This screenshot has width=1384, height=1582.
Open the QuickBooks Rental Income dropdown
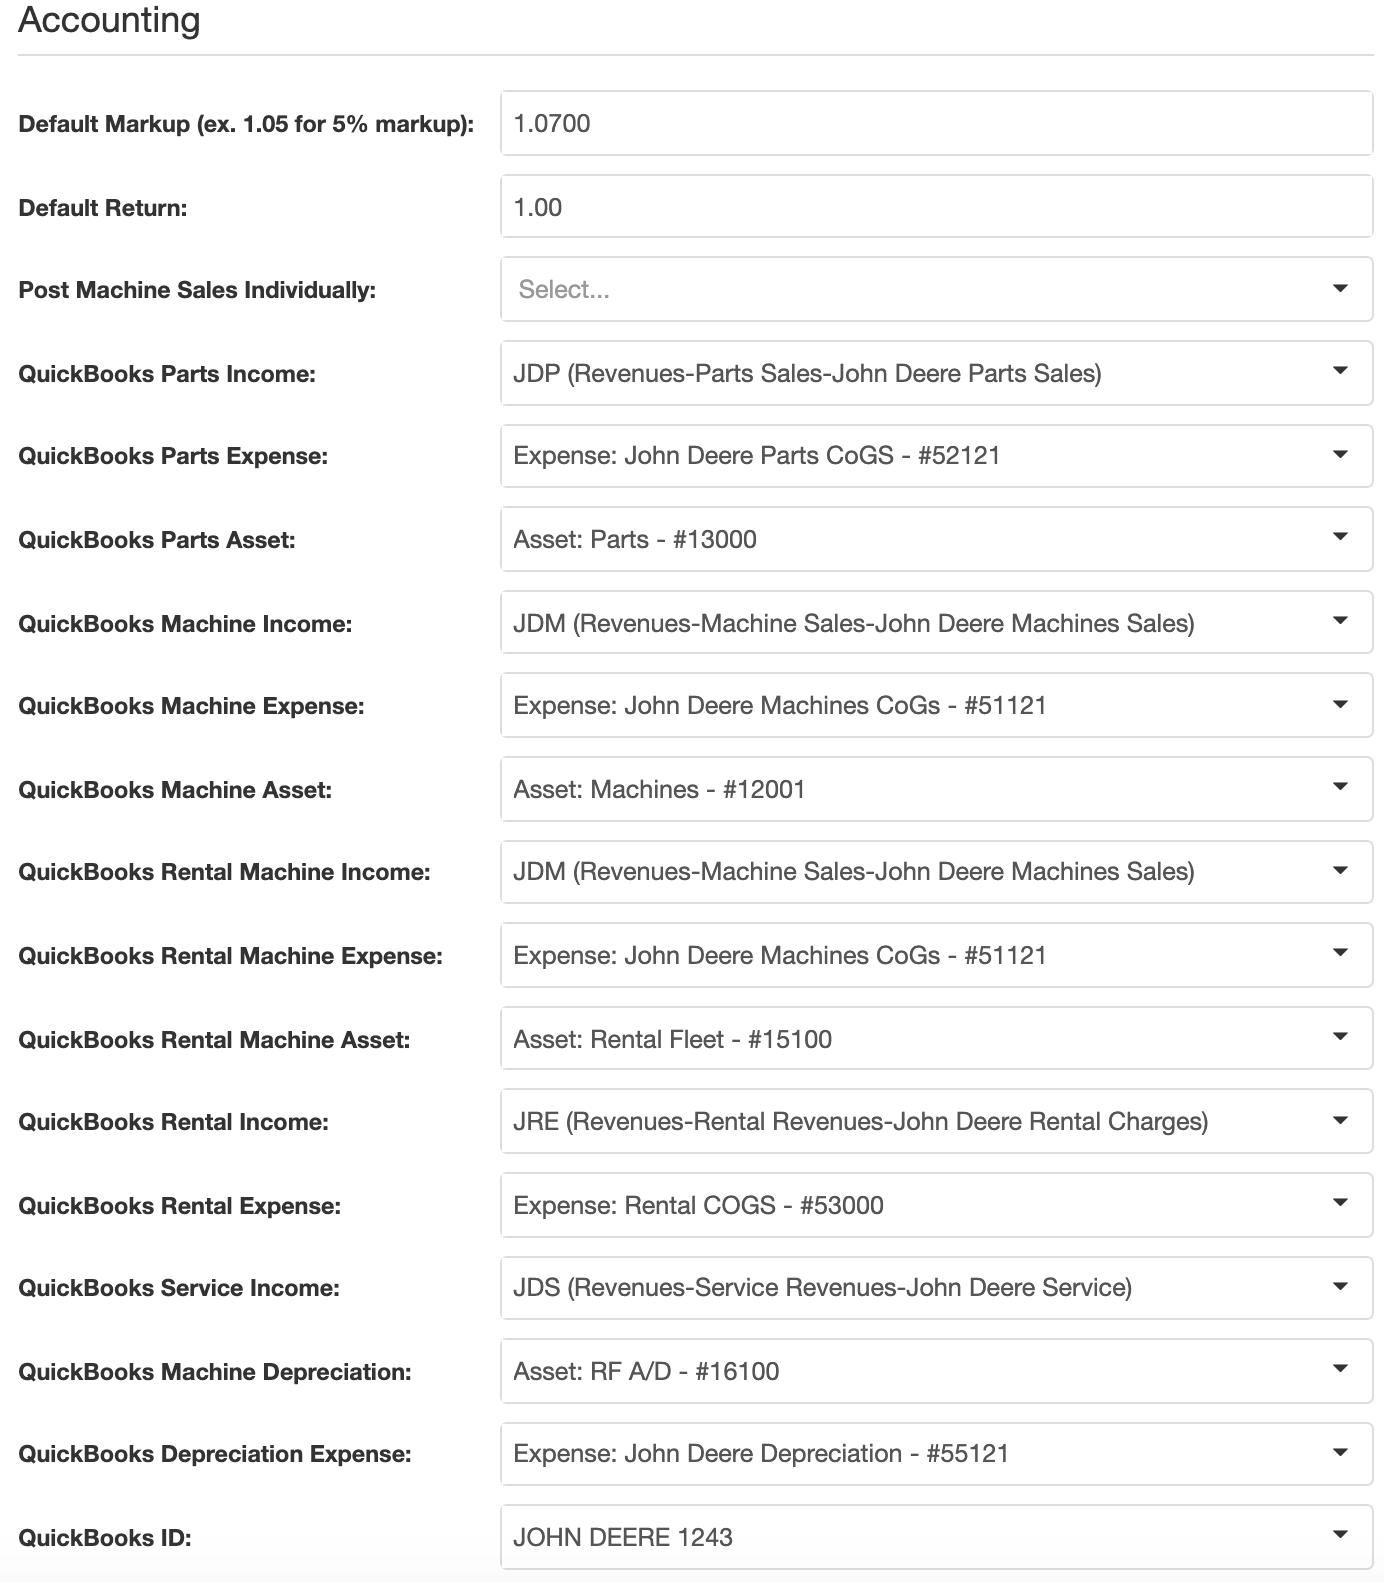[936, 1122]
